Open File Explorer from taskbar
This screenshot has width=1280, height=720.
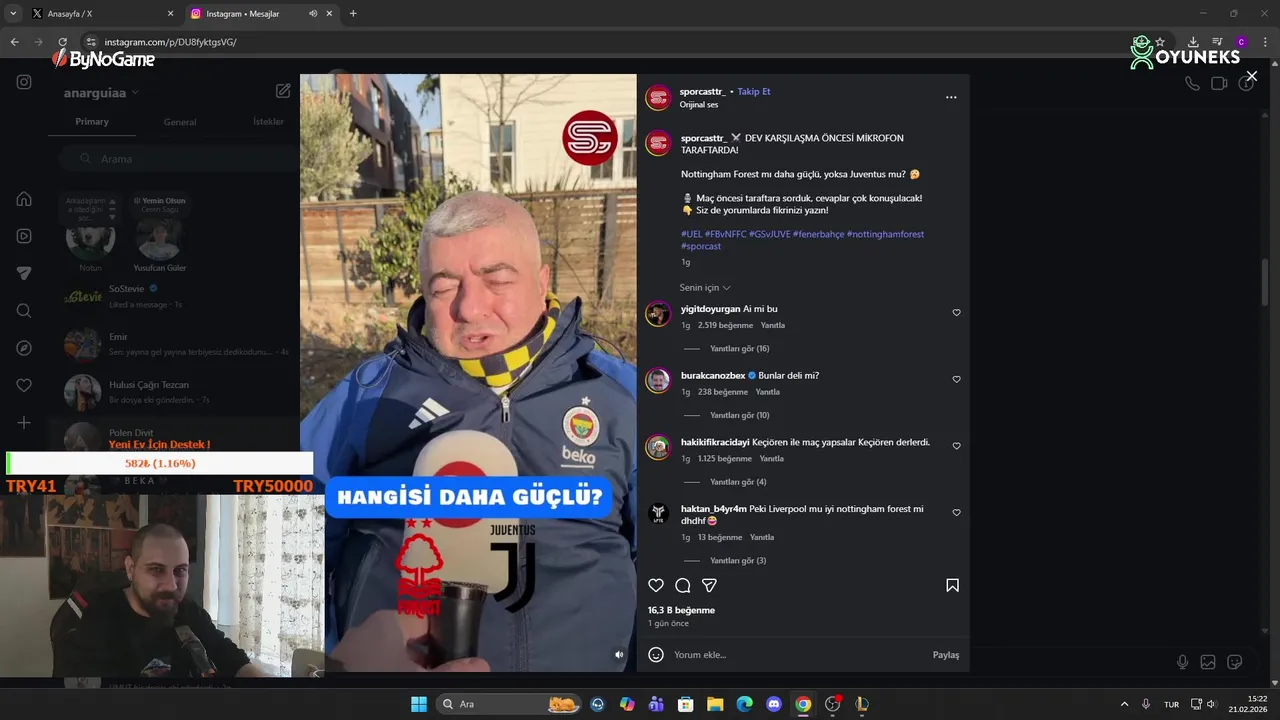coord(715,704)
